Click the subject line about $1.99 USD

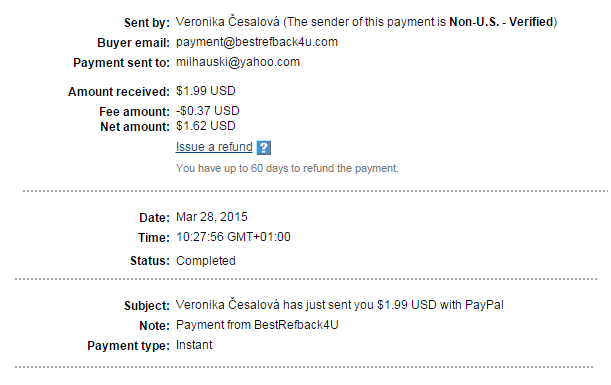click(339, 305)
